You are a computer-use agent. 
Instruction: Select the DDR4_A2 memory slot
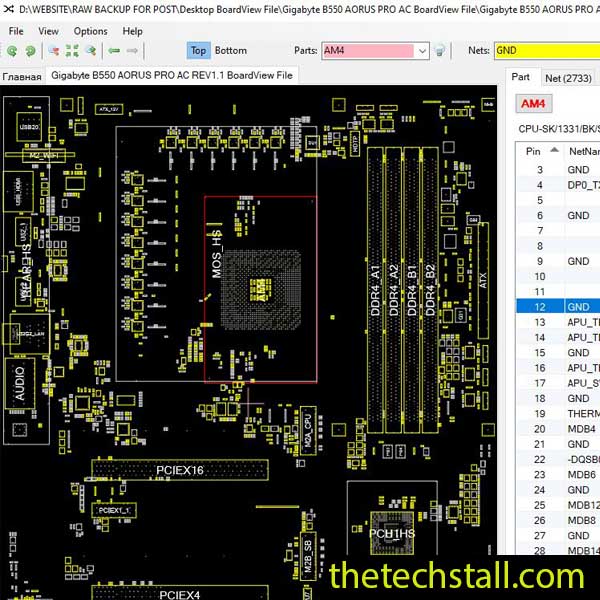393,290
